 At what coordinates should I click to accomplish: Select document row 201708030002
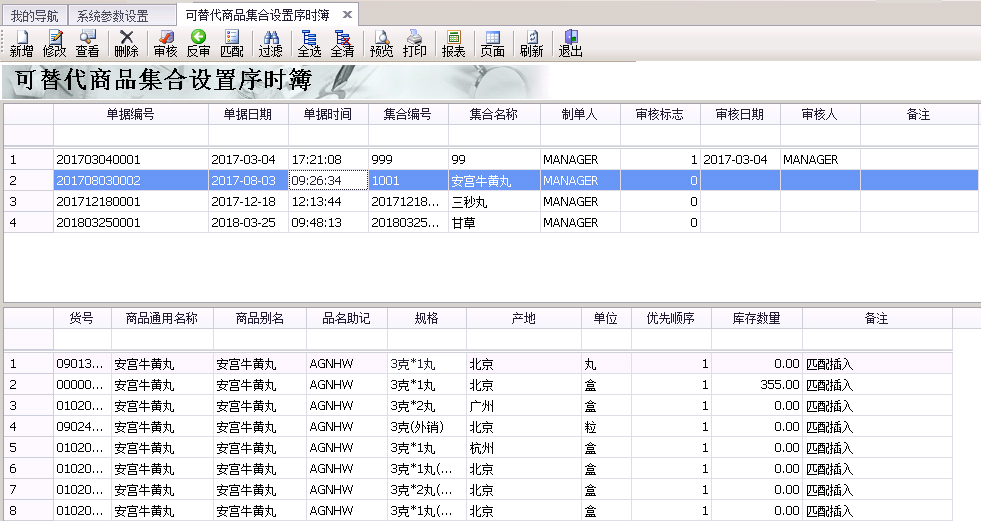click(x=490, y=181)
